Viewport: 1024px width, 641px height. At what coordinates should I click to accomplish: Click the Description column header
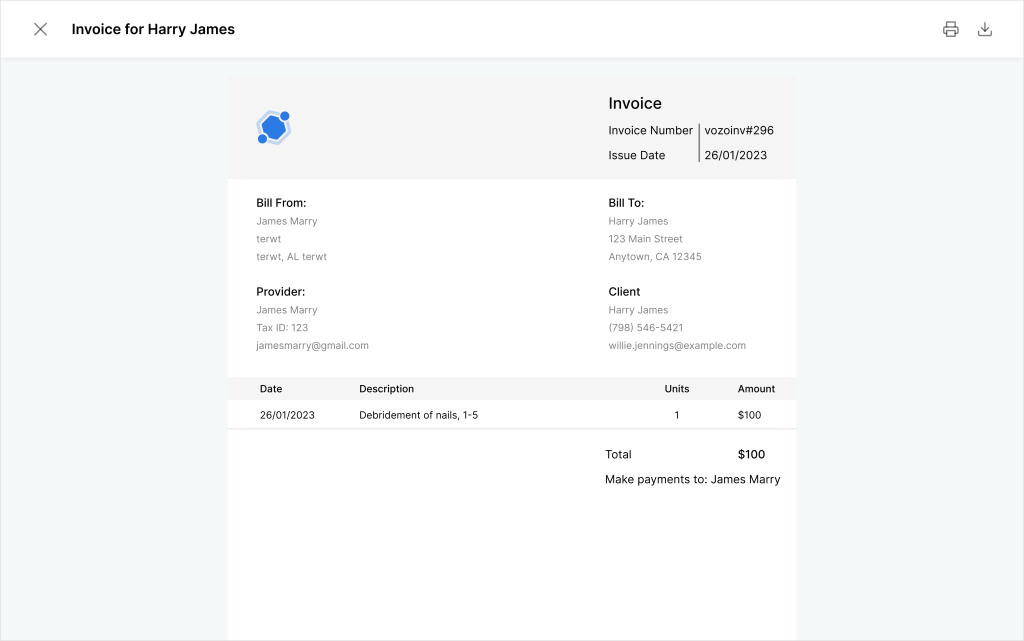point(386,388)
